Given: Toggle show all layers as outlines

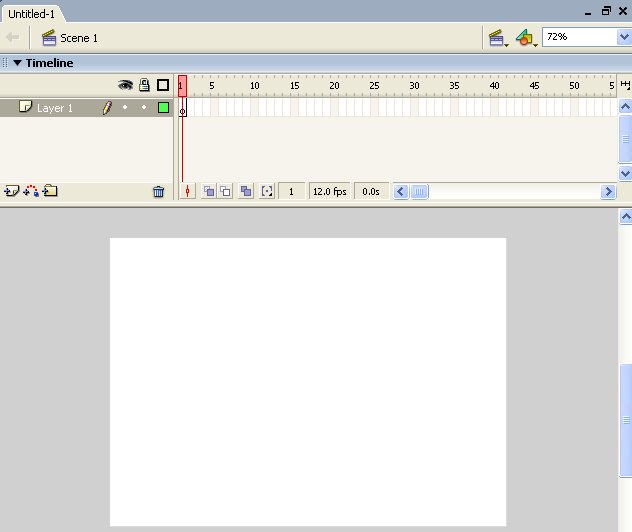Looking at the screenshot, I should click(x=163, y=85).
